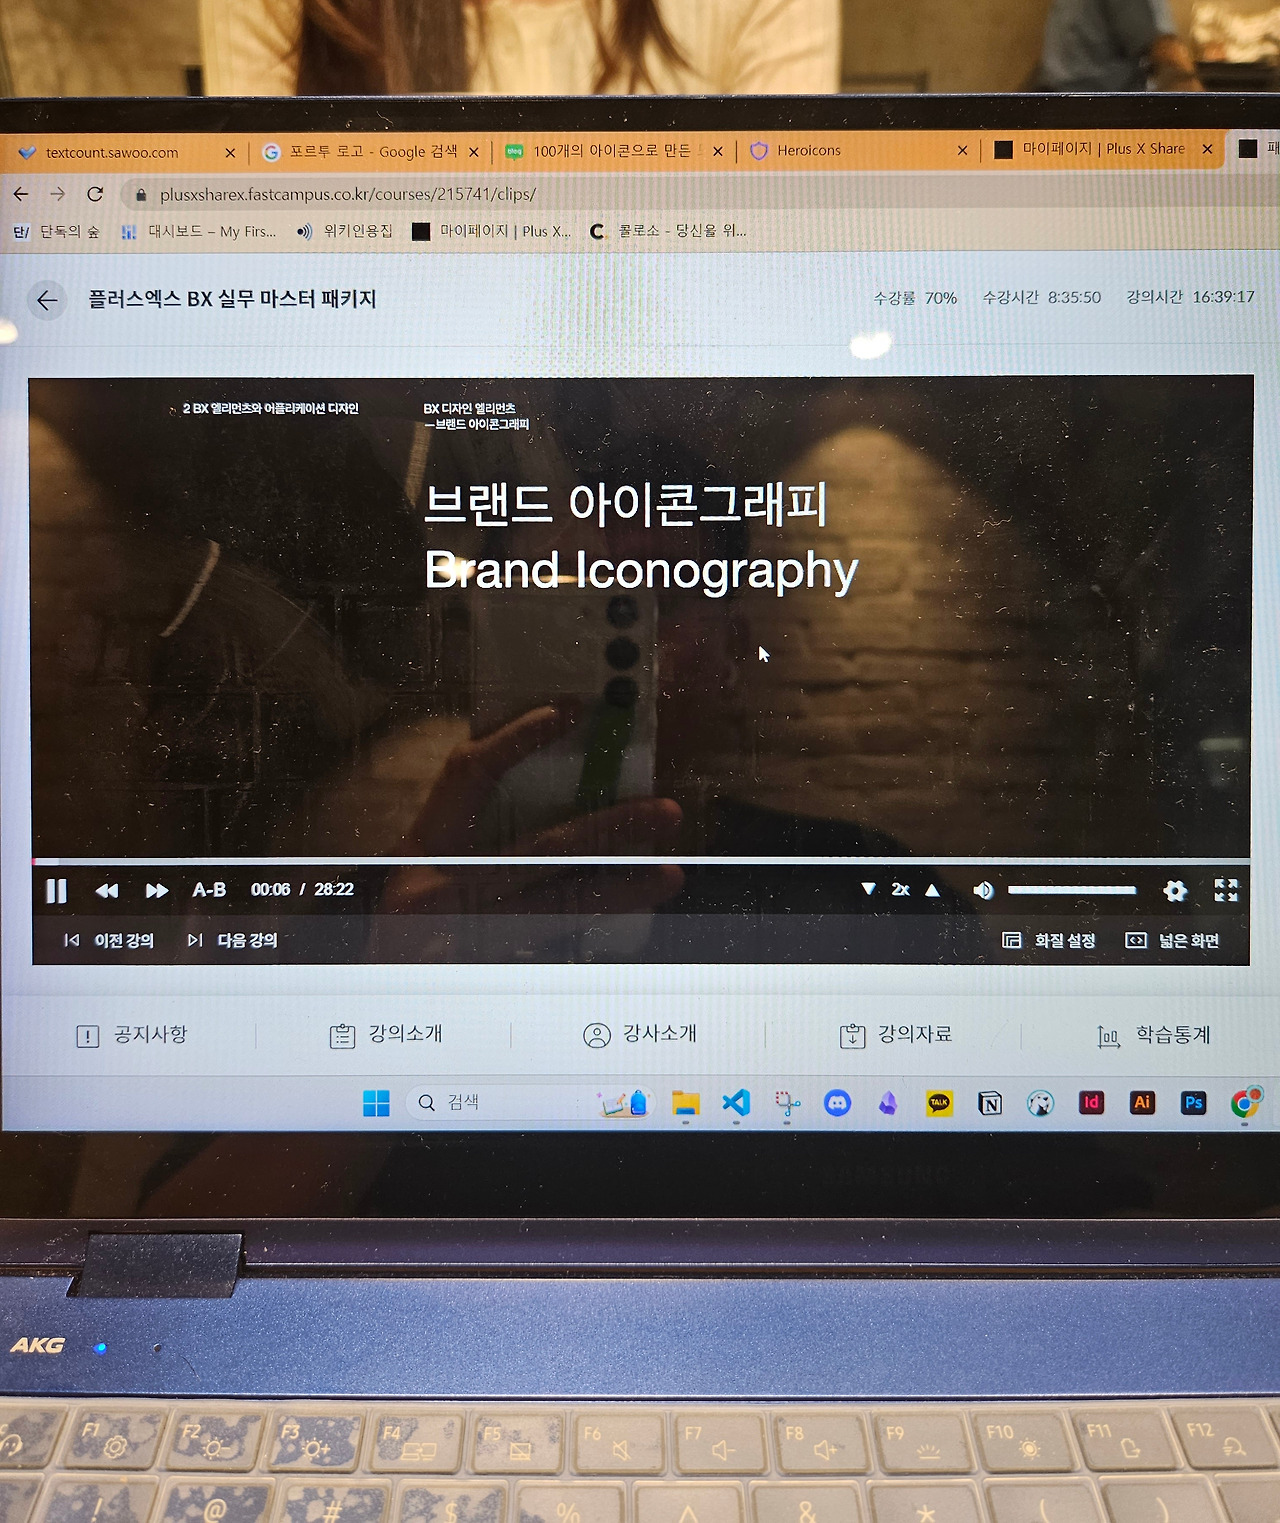1280x1523 pixels.
Task: Enter fullscreen mode in the video player
Action: click(x=1226, y=890)
